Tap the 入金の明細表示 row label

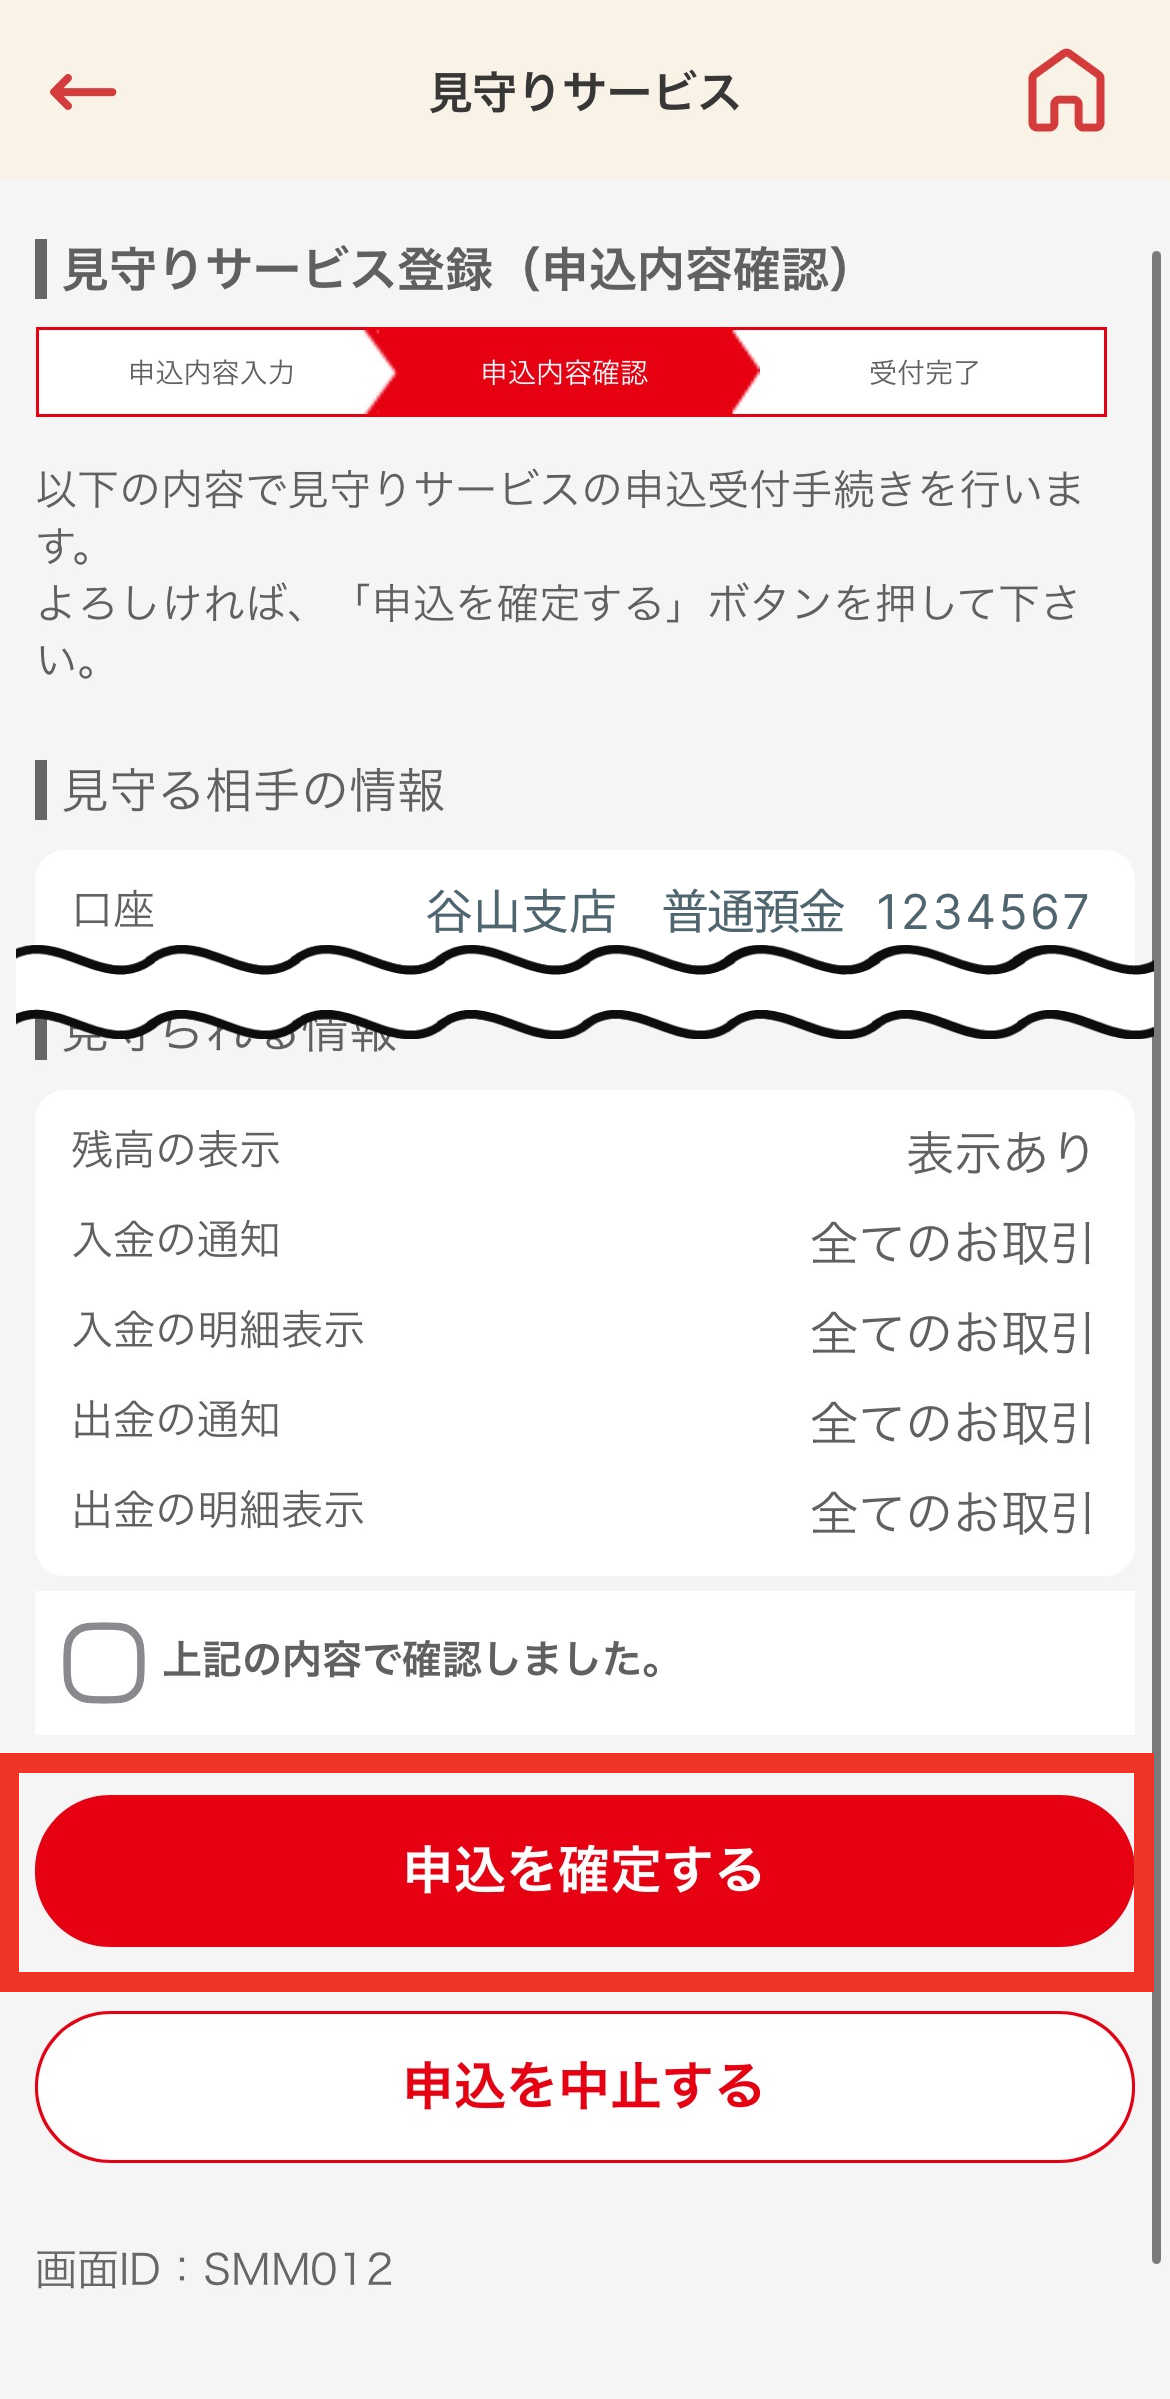218,1330
